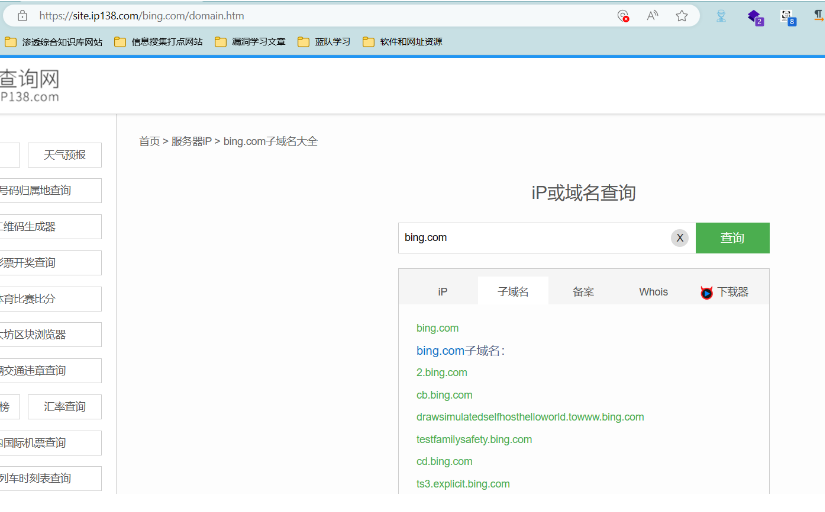This screenshot has width=825, height=512.
Task: Click 体育比赛比分 sidebar button
Action: tap(51, 299)
